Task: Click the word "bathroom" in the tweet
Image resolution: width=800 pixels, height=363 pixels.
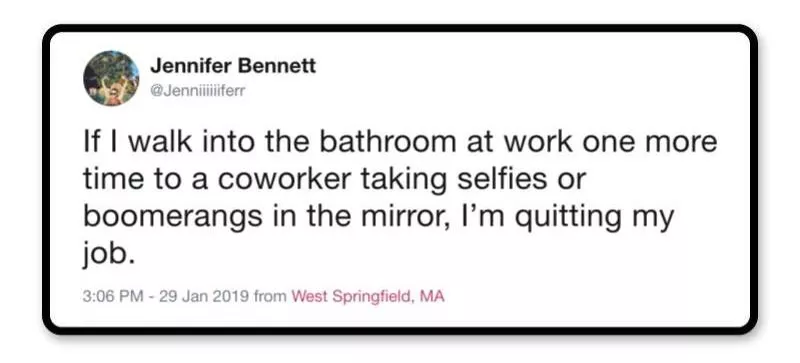Action: pos(387,142)
